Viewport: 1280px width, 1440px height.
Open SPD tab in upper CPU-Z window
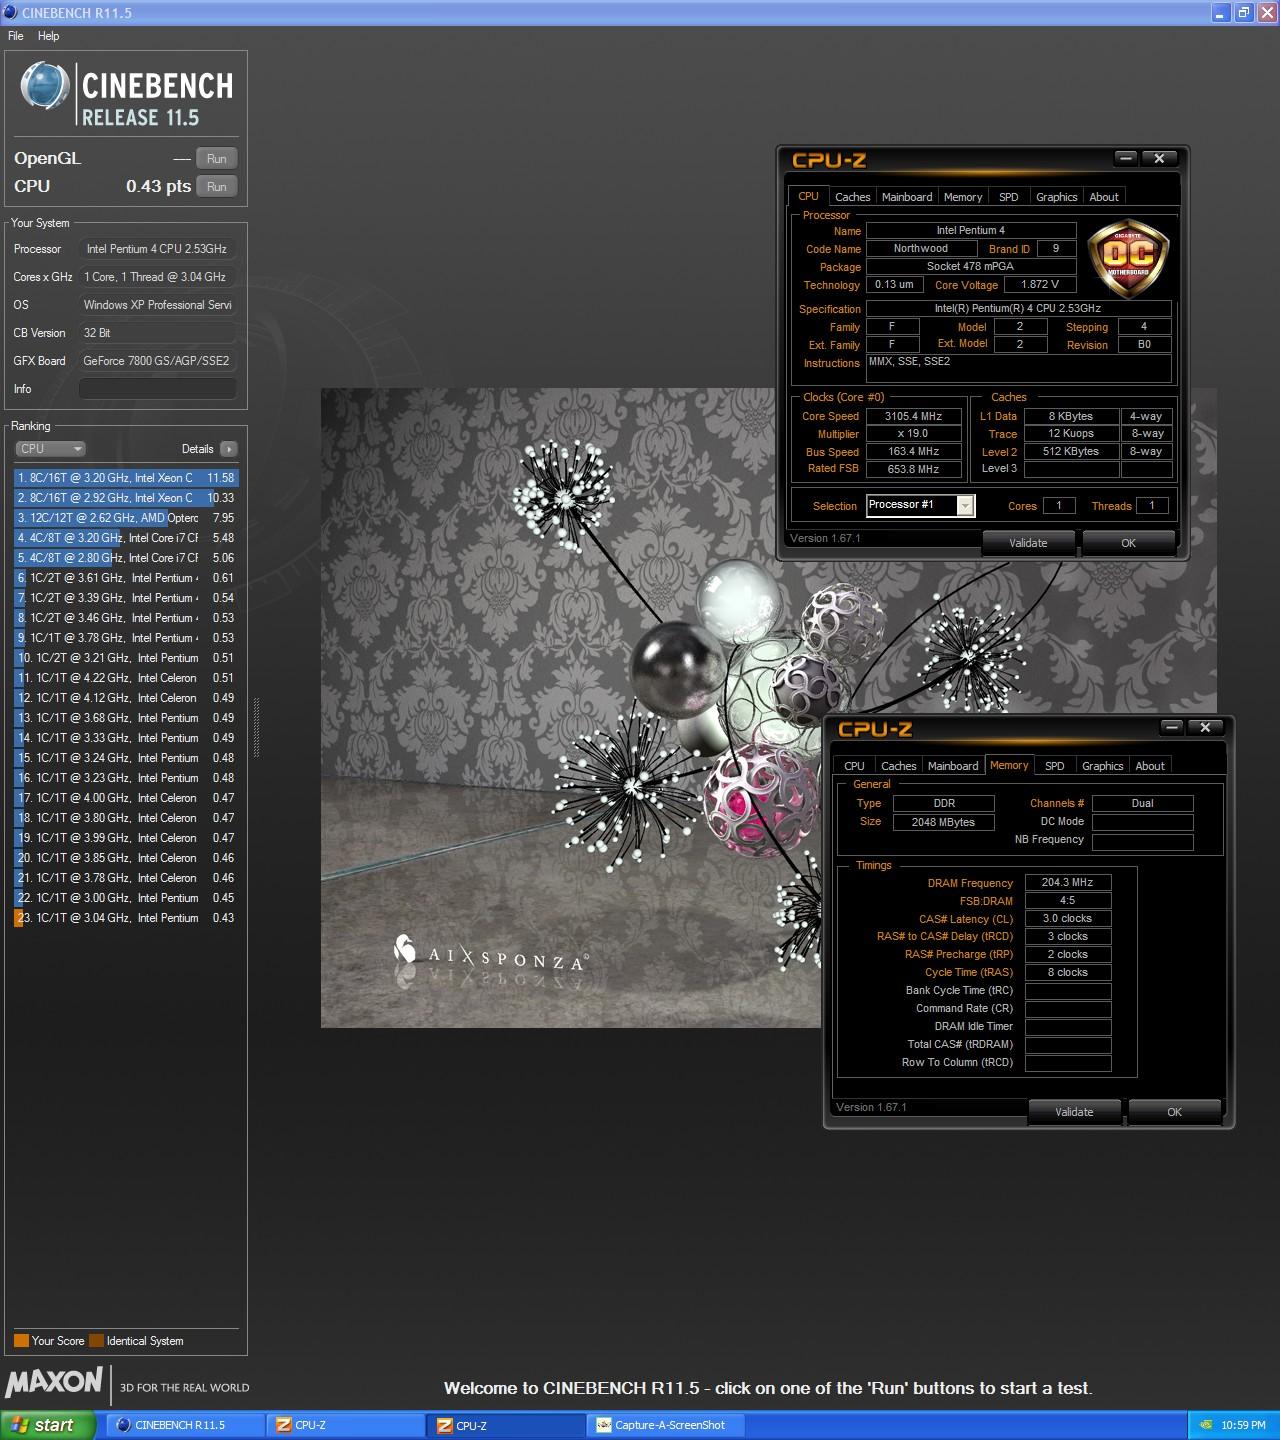[1009, 197]
